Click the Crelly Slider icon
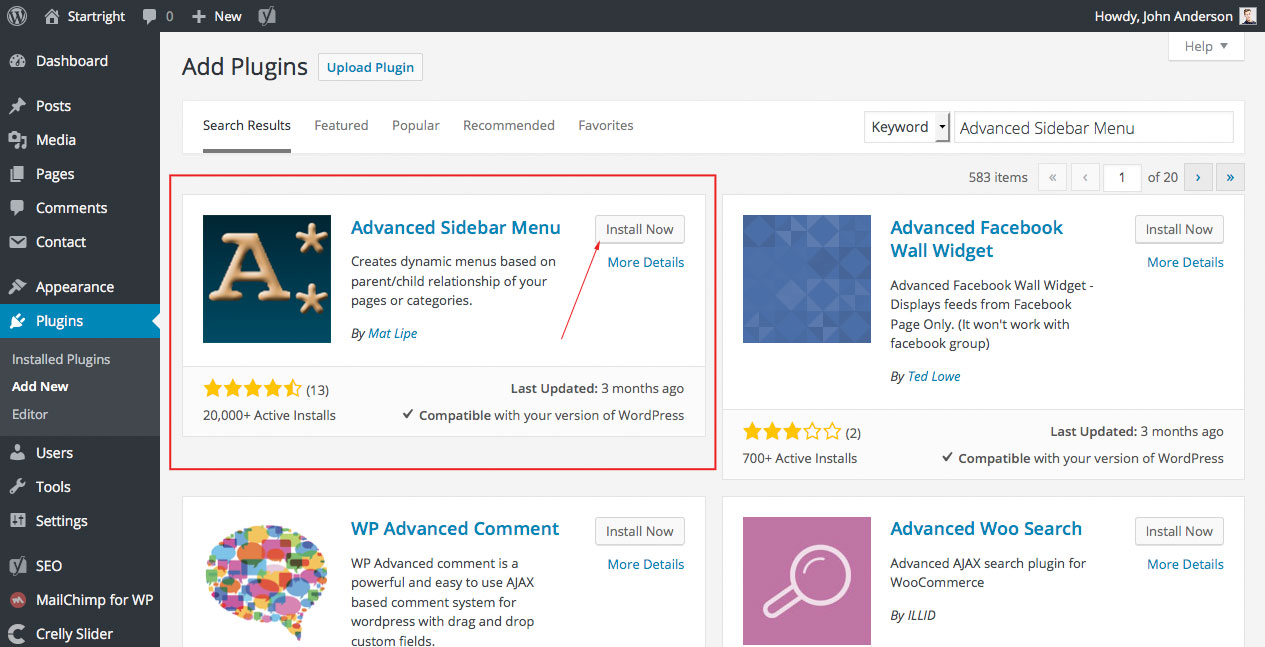 17,634
